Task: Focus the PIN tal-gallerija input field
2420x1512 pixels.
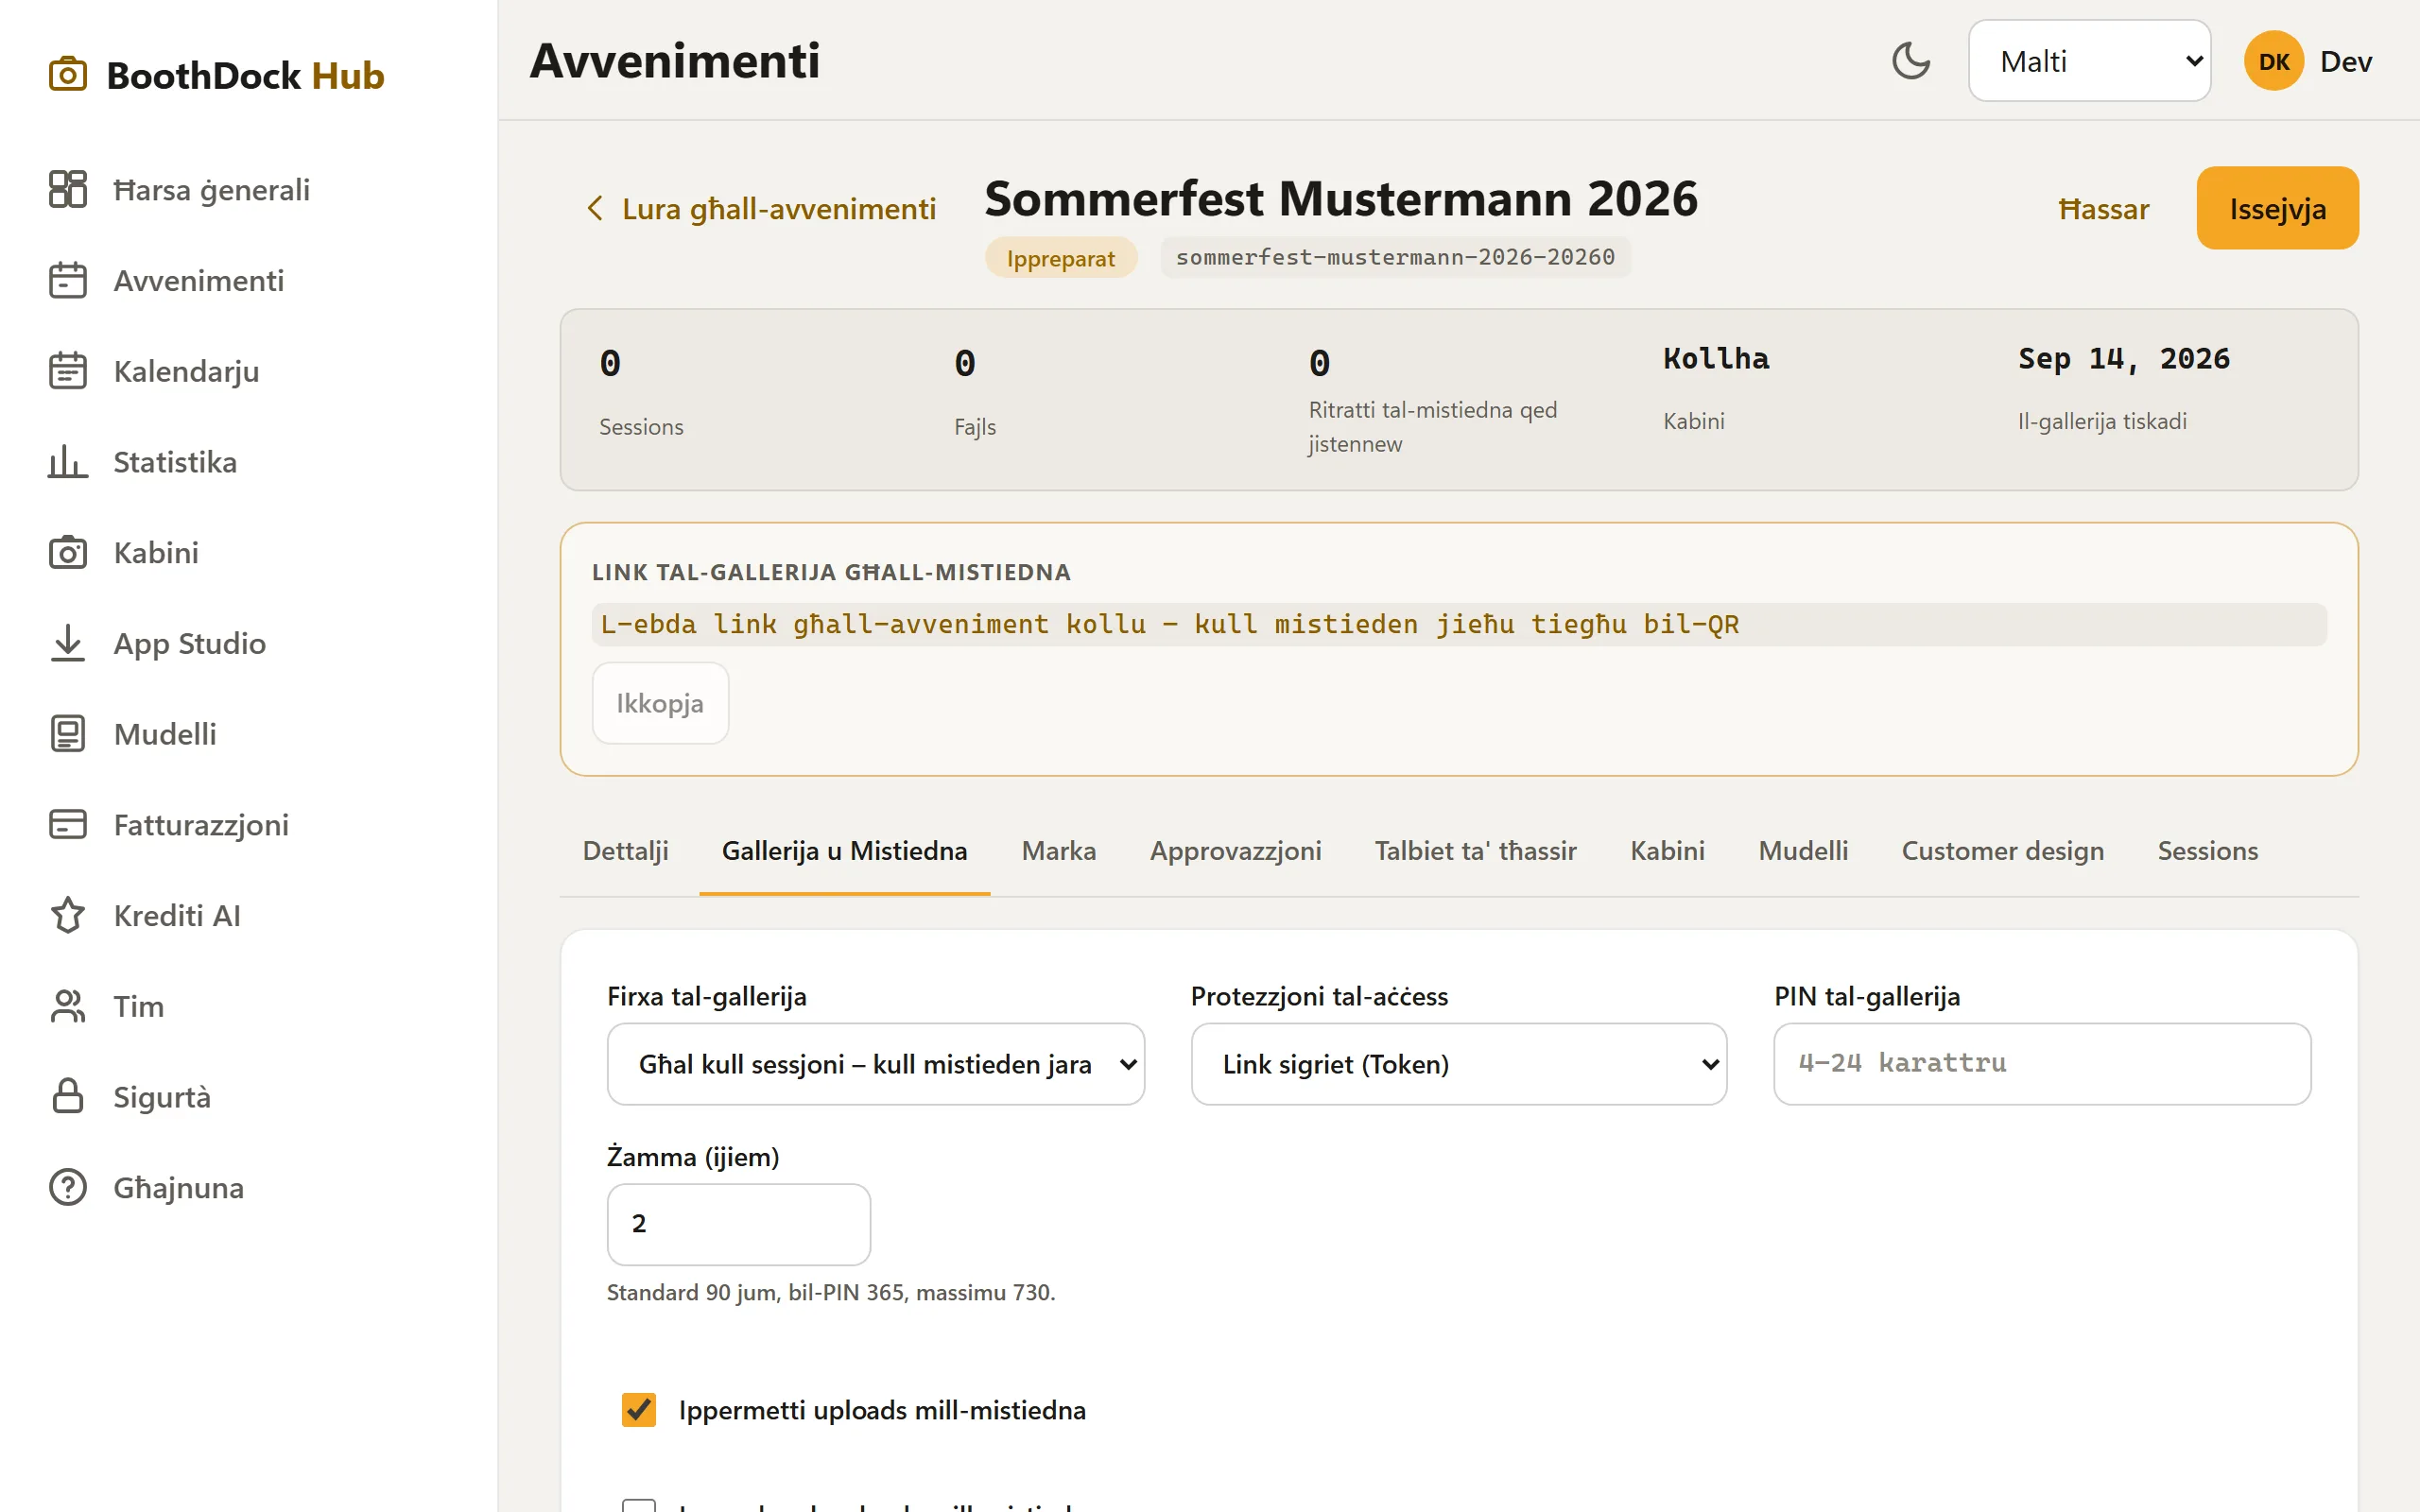Action: 2041,1064
